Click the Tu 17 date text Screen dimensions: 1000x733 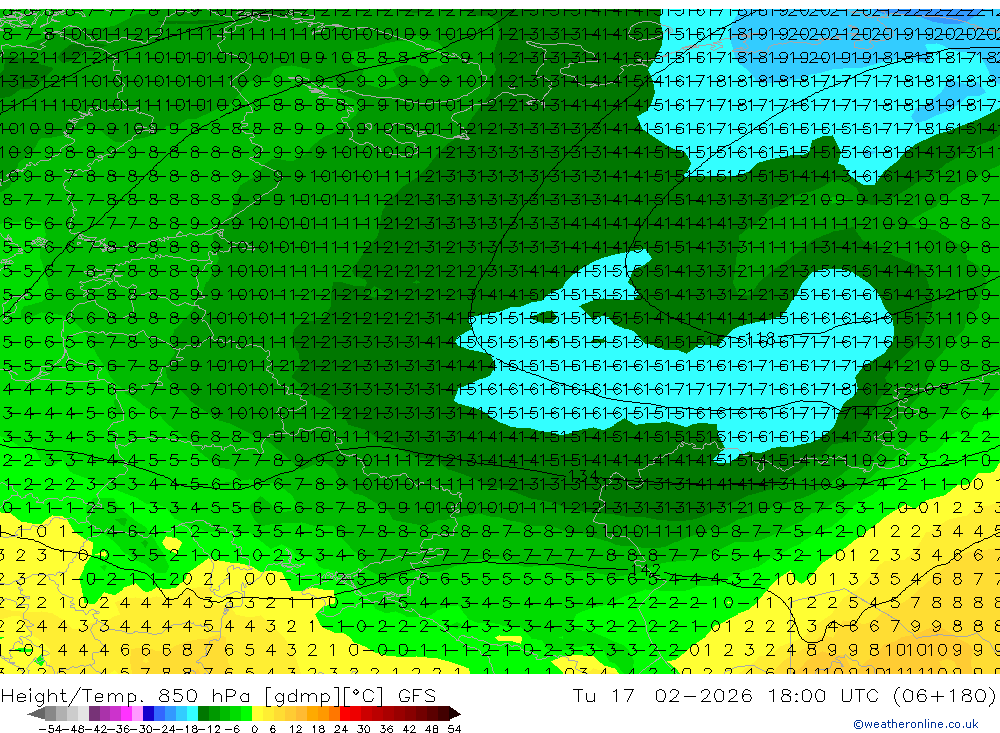(603, 695)
